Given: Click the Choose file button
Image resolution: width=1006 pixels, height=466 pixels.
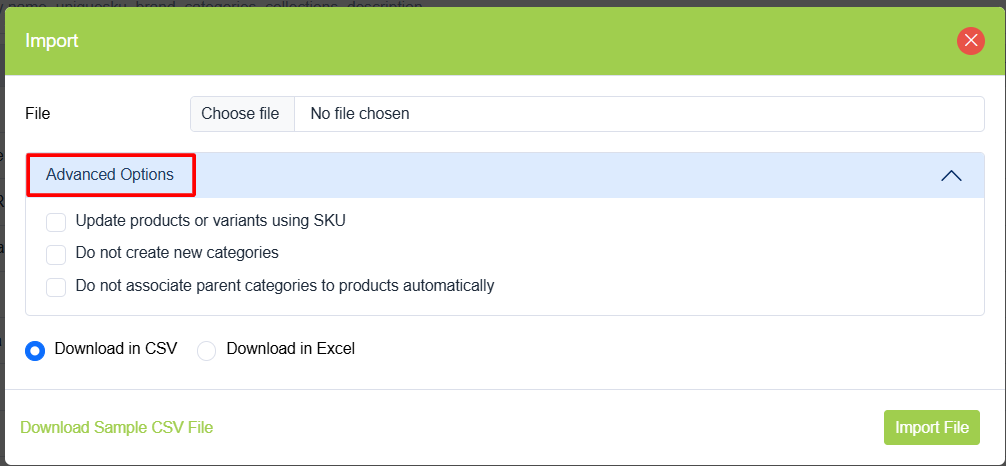Looking at the screenshot, I should (241, 114).
